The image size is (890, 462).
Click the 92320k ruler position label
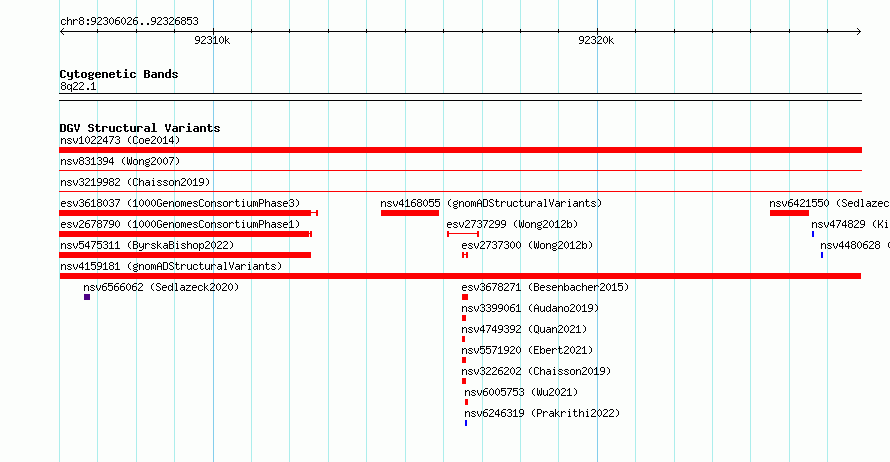point(596,40)
